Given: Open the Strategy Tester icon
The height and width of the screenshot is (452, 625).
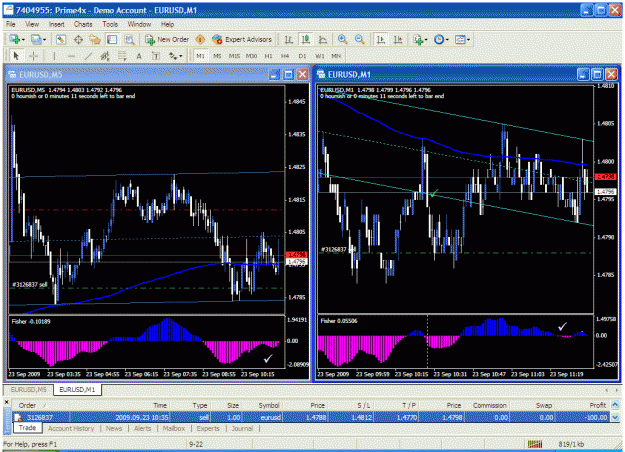Looking at the screenshot, I should [129, 39].
